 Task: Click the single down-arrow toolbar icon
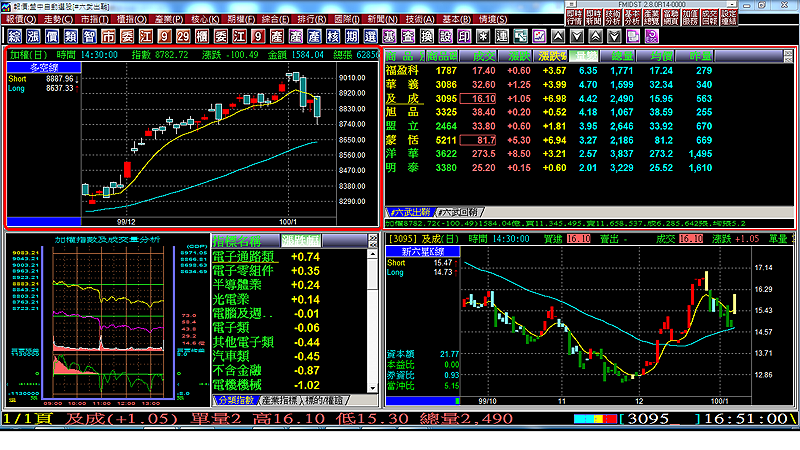pyautogui.click(x=577, y=36)
